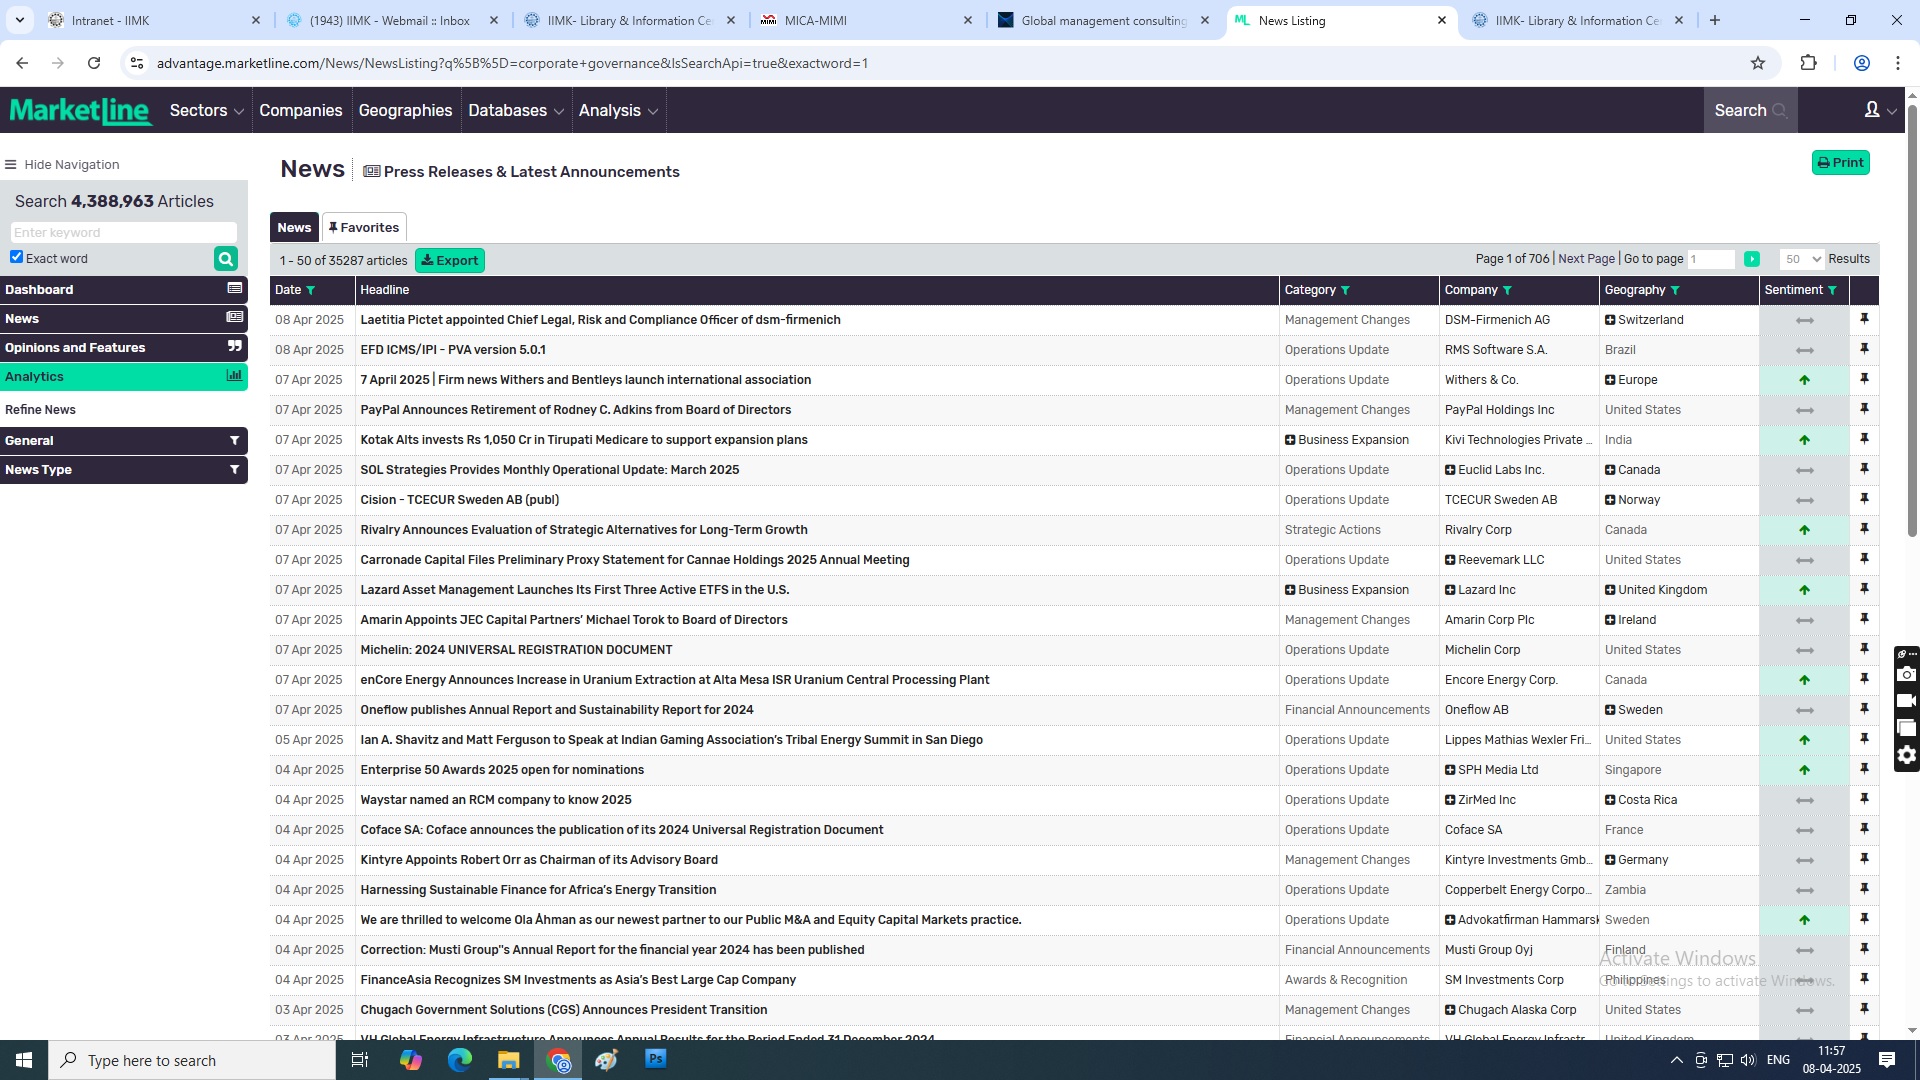
Task: Expand Business Expansion plus icon for Kotak Alts row
Action: [1290, 440]
